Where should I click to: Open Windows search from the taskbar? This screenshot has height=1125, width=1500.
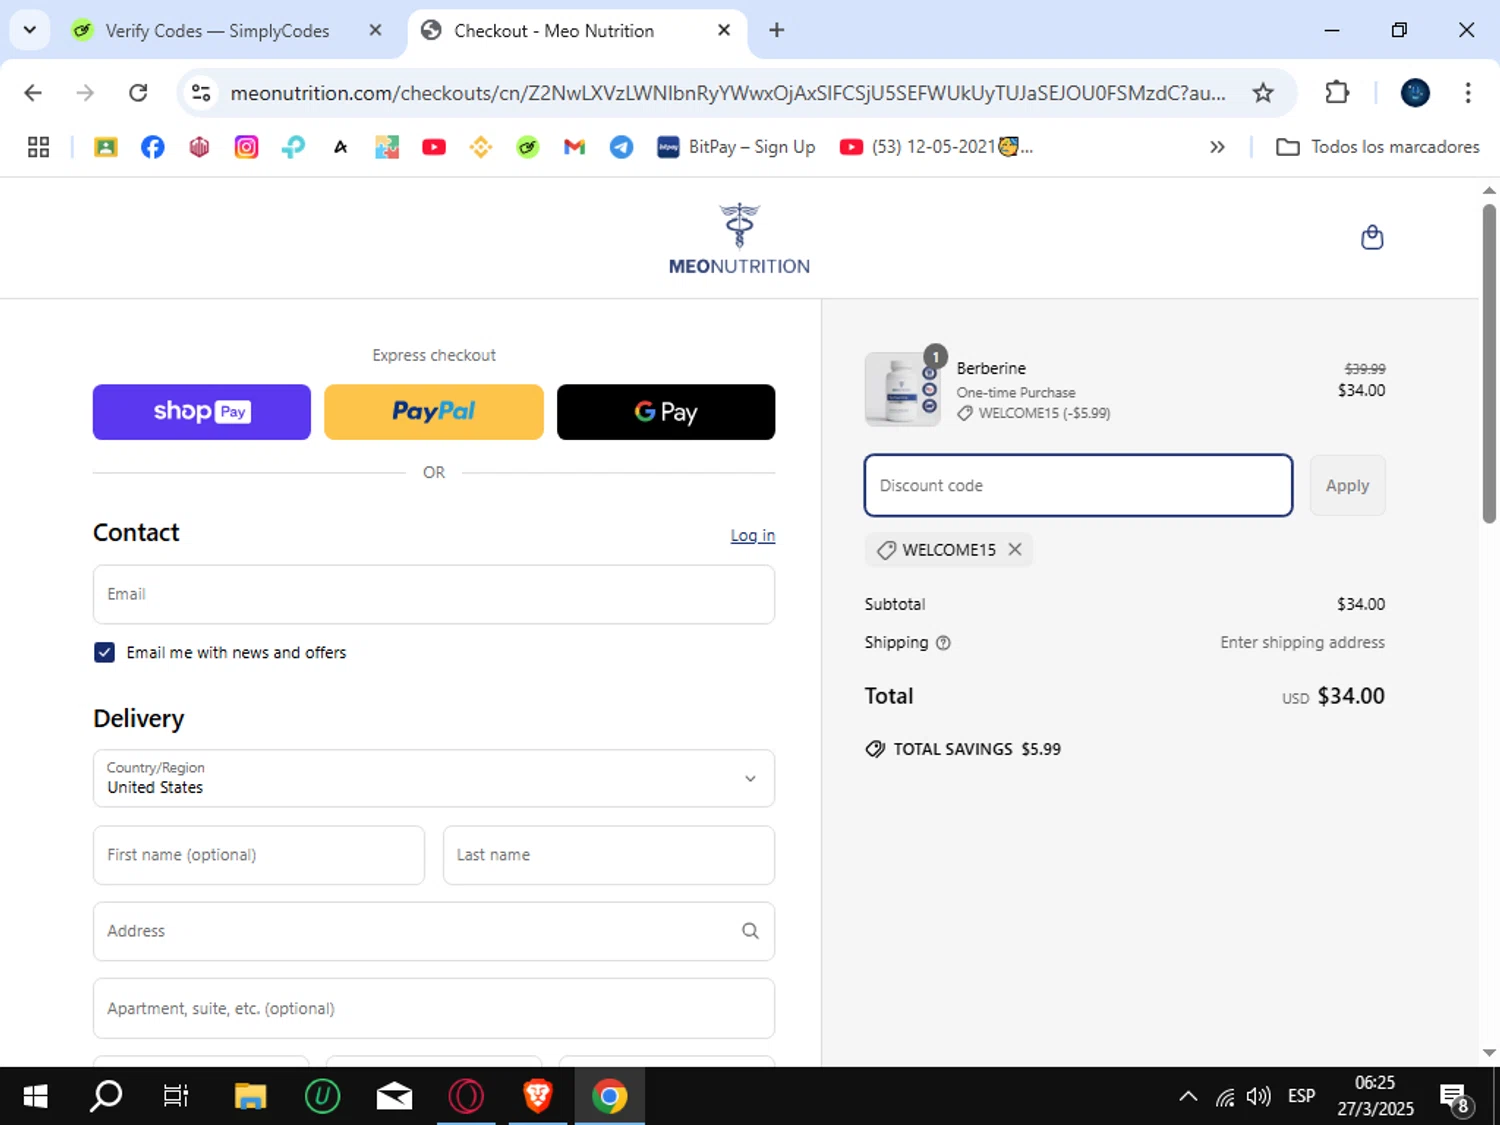(x=105, y=1096)
